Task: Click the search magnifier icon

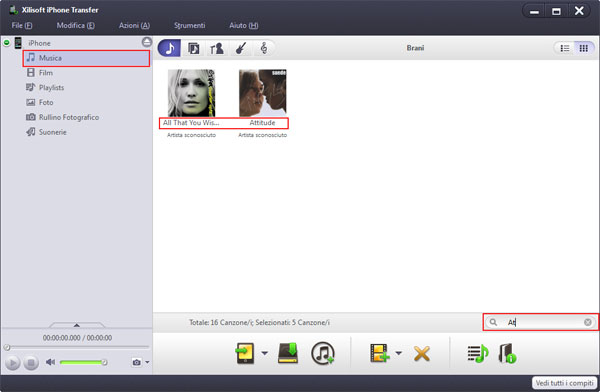Action: (x=493, y=322)
